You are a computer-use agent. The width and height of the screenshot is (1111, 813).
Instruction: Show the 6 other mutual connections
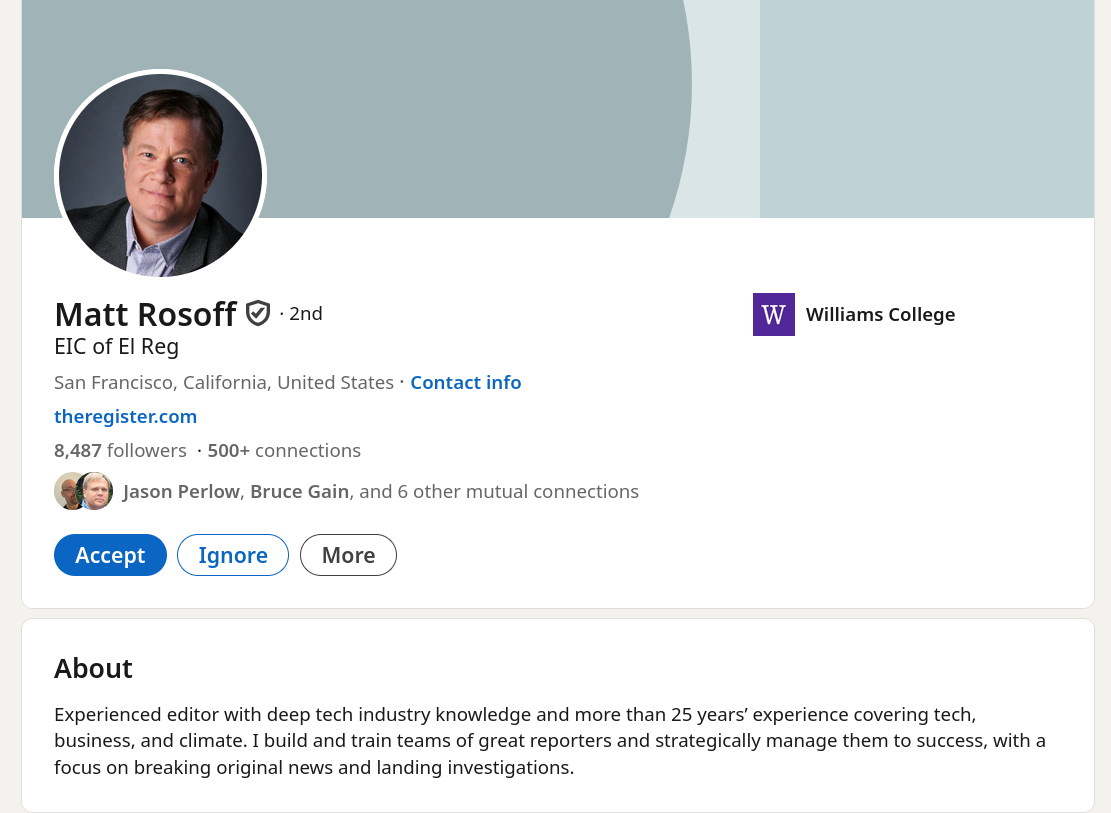pos(498,491)
